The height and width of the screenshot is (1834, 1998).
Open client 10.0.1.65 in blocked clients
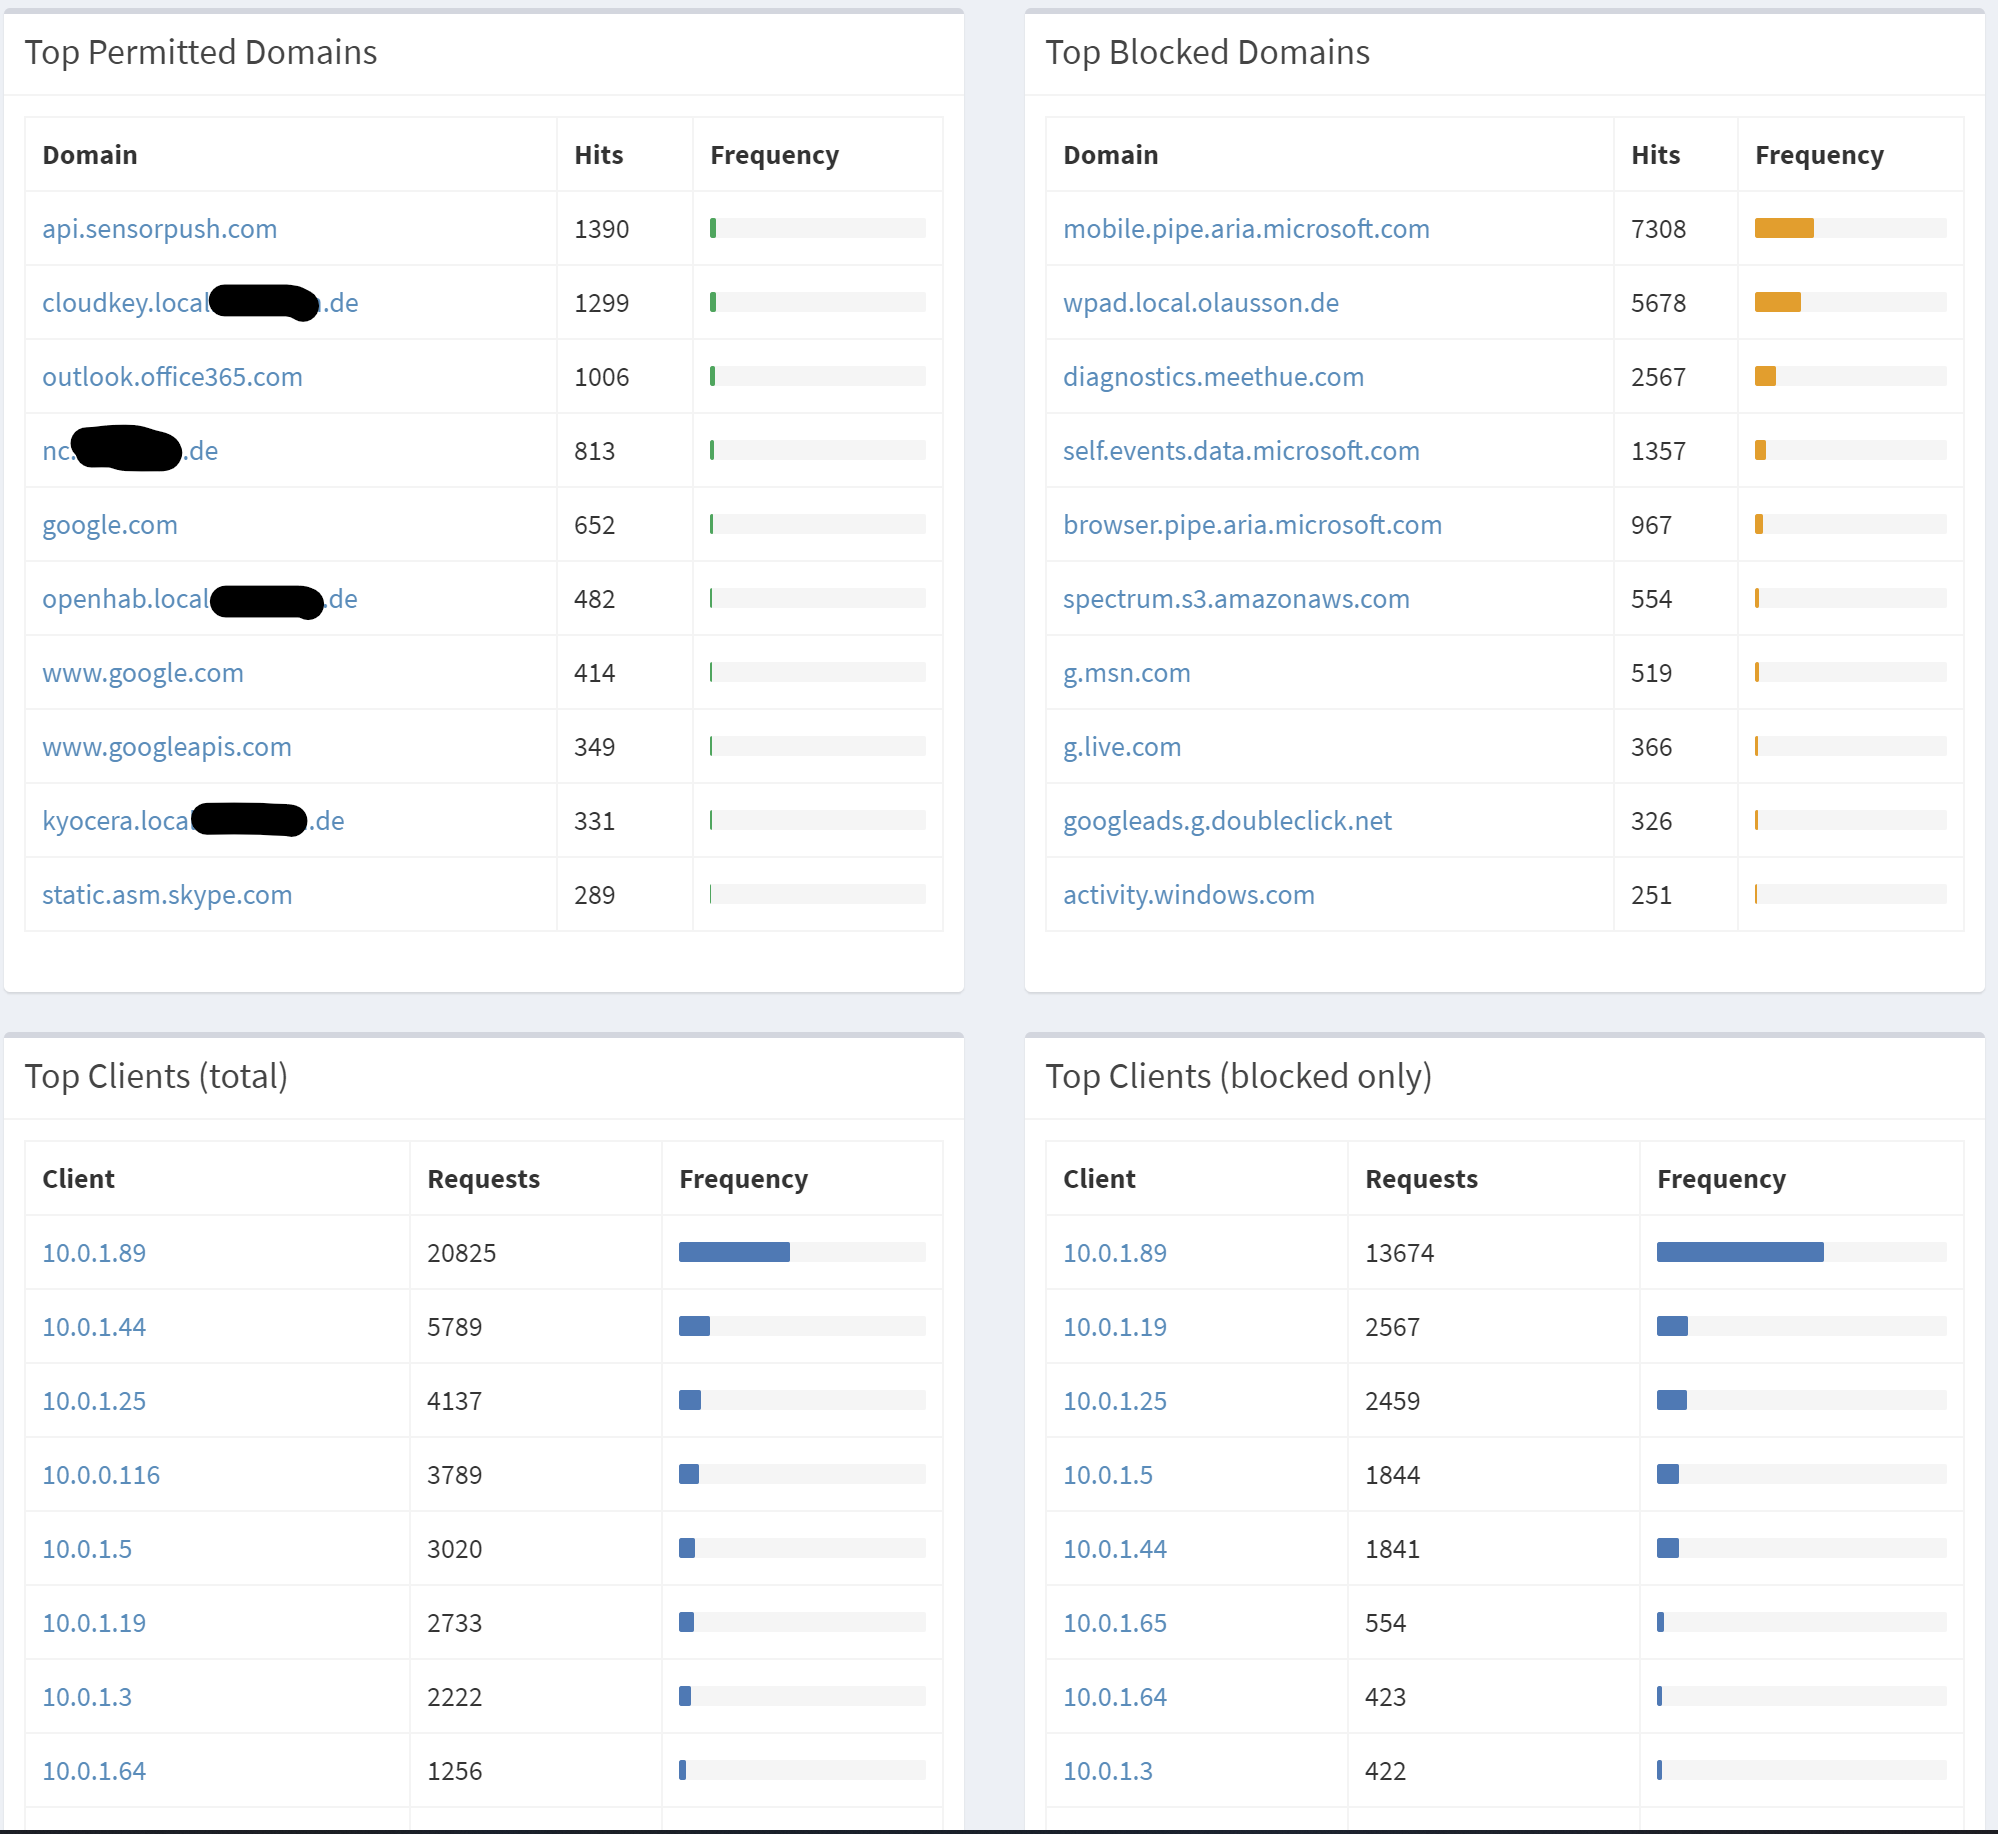coord(1114,1623)
